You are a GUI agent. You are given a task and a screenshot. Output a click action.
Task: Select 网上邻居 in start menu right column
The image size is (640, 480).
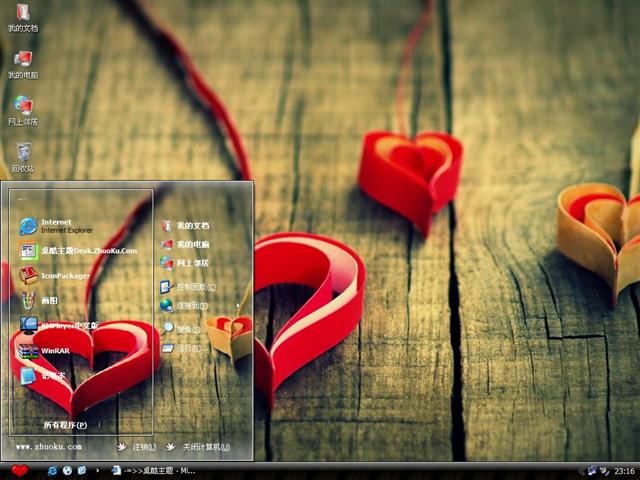185,263
